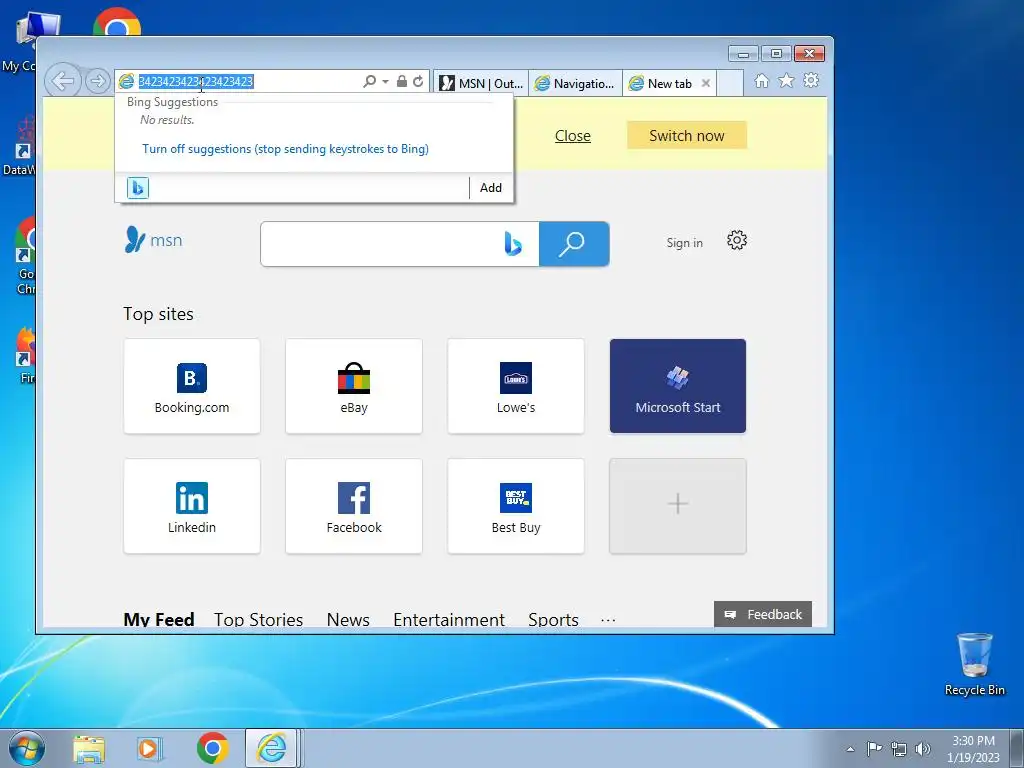Open the Lowe's top site tile
Screen dimensions: 1024x768
pyautogui.click(x=516, y=386)
